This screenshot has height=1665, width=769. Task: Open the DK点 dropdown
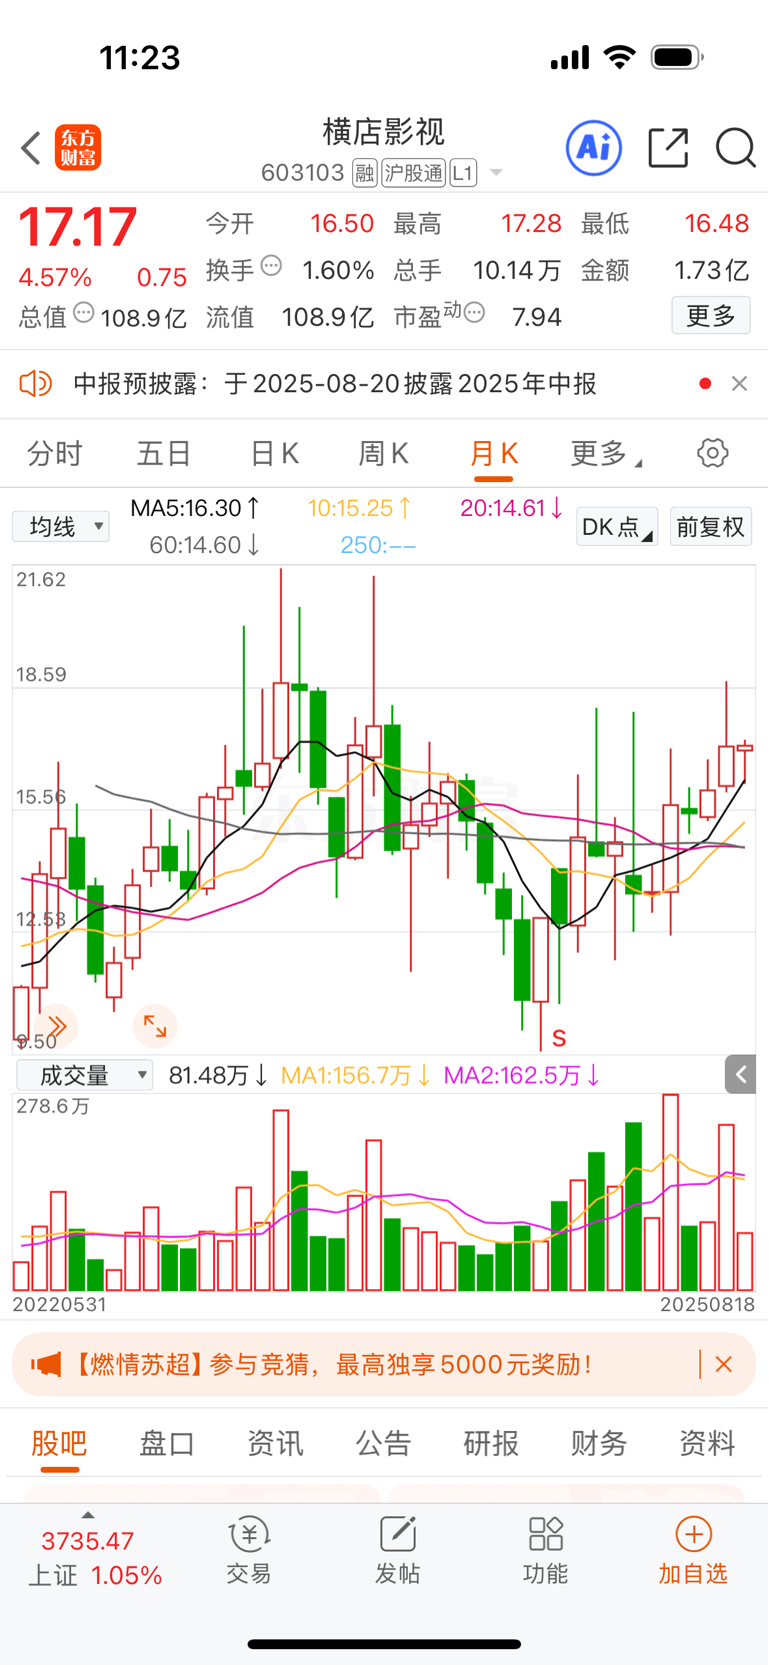616,526
